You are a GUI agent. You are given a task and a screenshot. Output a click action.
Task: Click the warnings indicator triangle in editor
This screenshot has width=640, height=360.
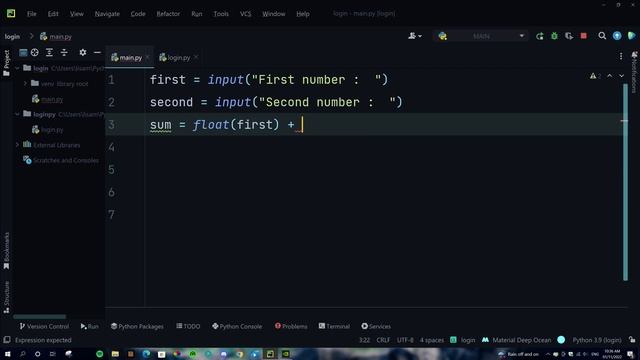(x=595, y=76)
